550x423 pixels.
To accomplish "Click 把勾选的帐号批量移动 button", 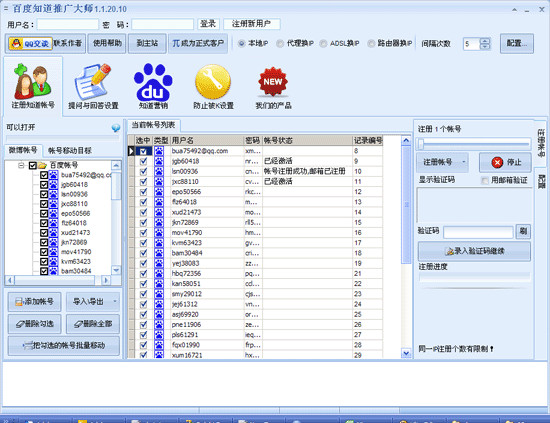I will point(63,346).
